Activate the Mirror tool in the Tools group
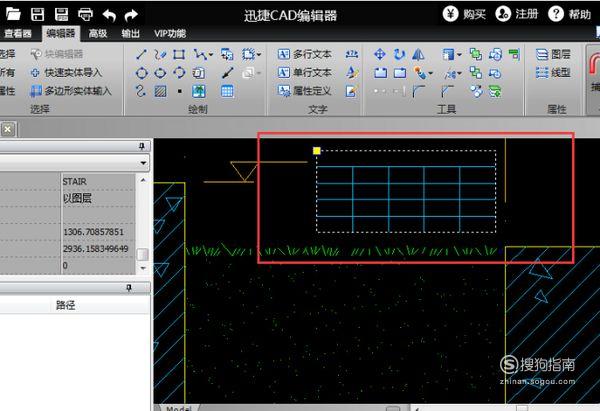The width and height of the screenshot is (600, 411). [x=418, y=54]
